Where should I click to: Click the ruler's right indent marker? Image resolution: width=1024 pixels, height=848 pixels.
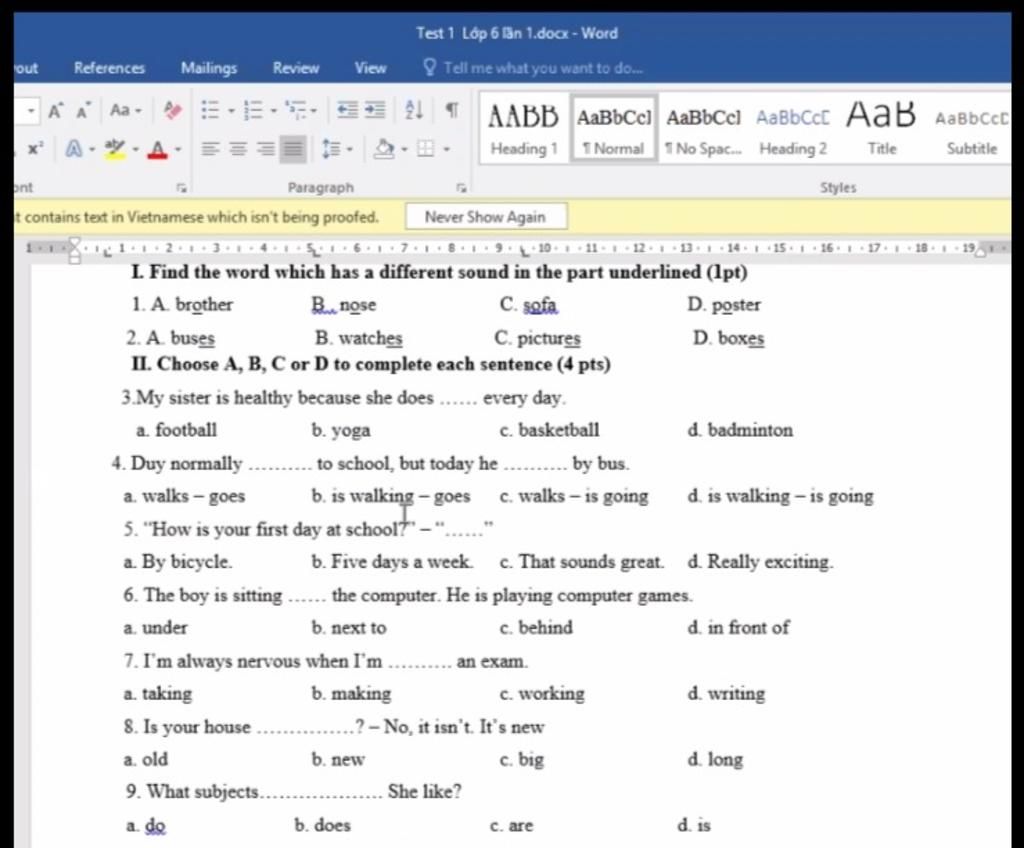980,252
